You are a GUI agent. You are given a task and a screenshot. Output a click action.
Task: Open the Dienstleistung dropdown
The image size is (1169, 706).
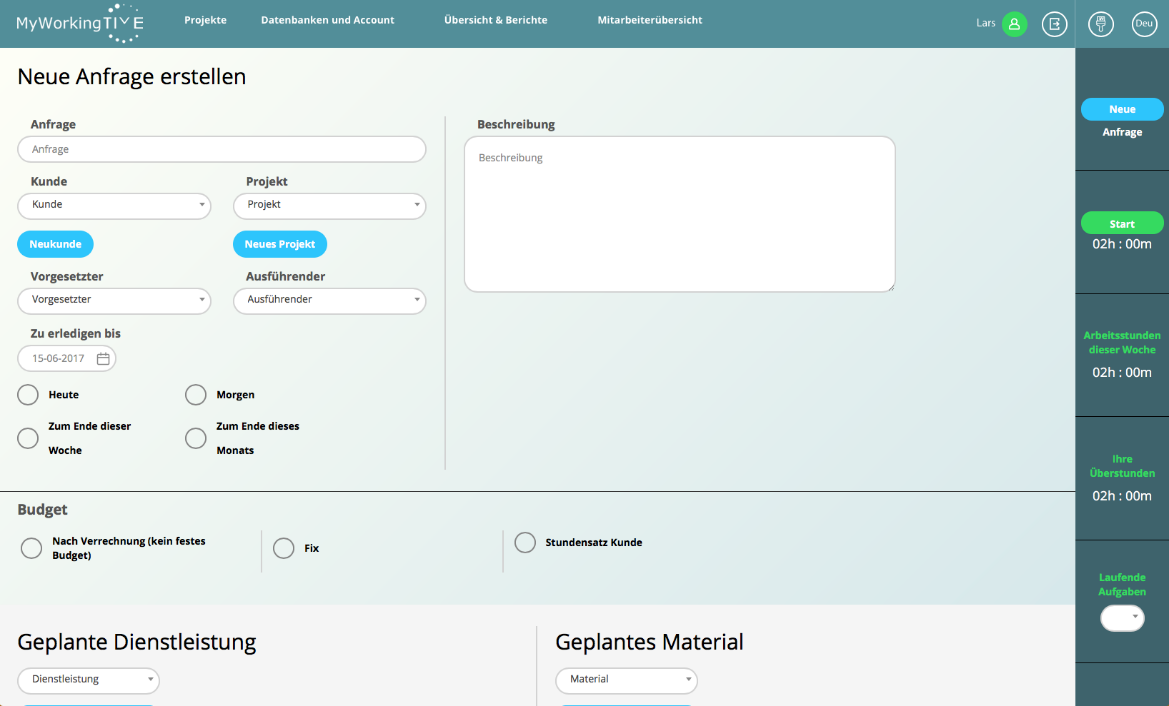click(x=89, y=680)
